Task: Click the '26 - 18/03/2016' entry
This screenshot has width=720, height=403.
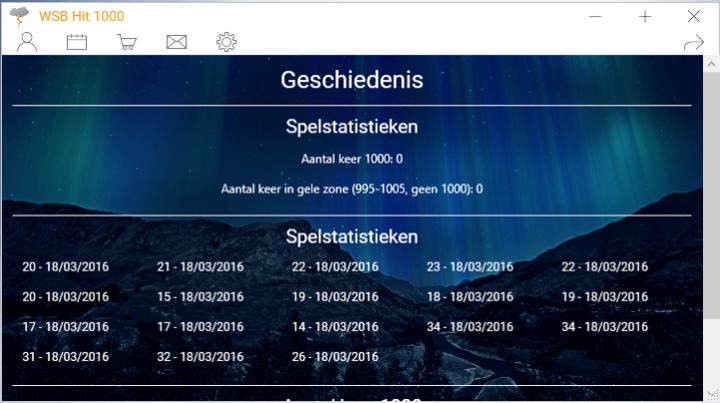Action: pos(335,356)
